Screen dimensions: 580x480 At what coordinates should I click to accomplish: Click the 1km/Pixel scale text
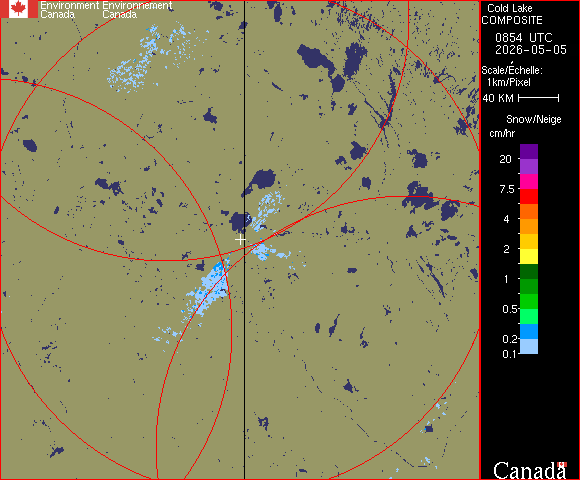[x=509, y=82]
